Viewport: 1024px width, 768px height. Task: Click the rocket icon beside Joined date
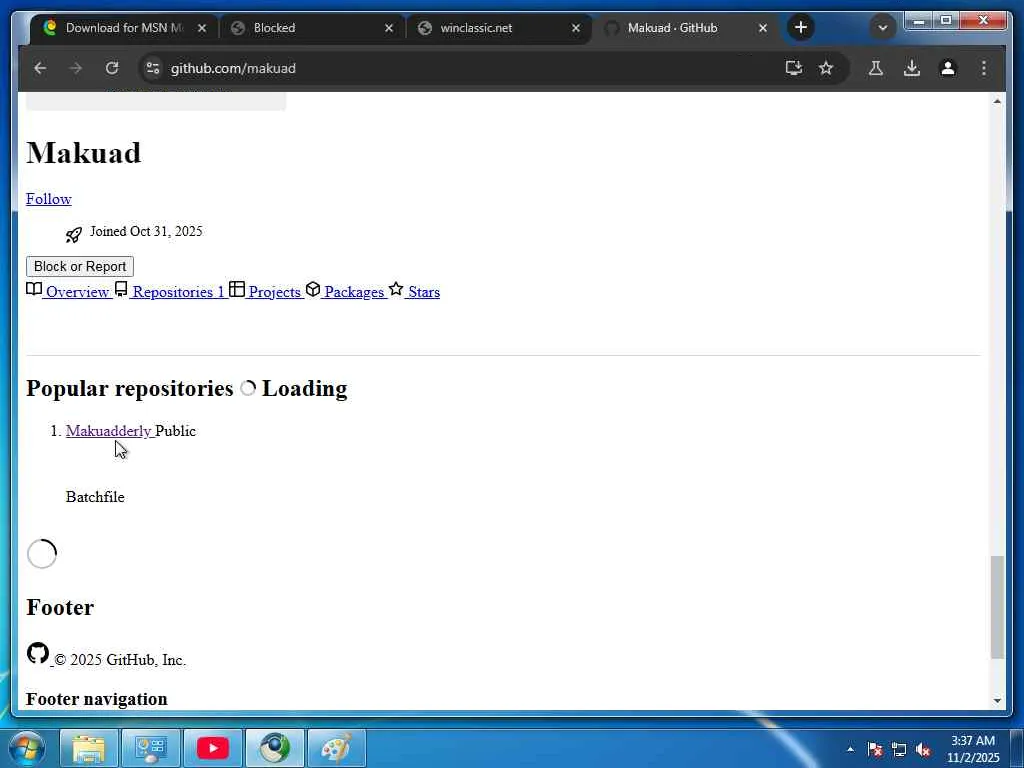[74, 234]
